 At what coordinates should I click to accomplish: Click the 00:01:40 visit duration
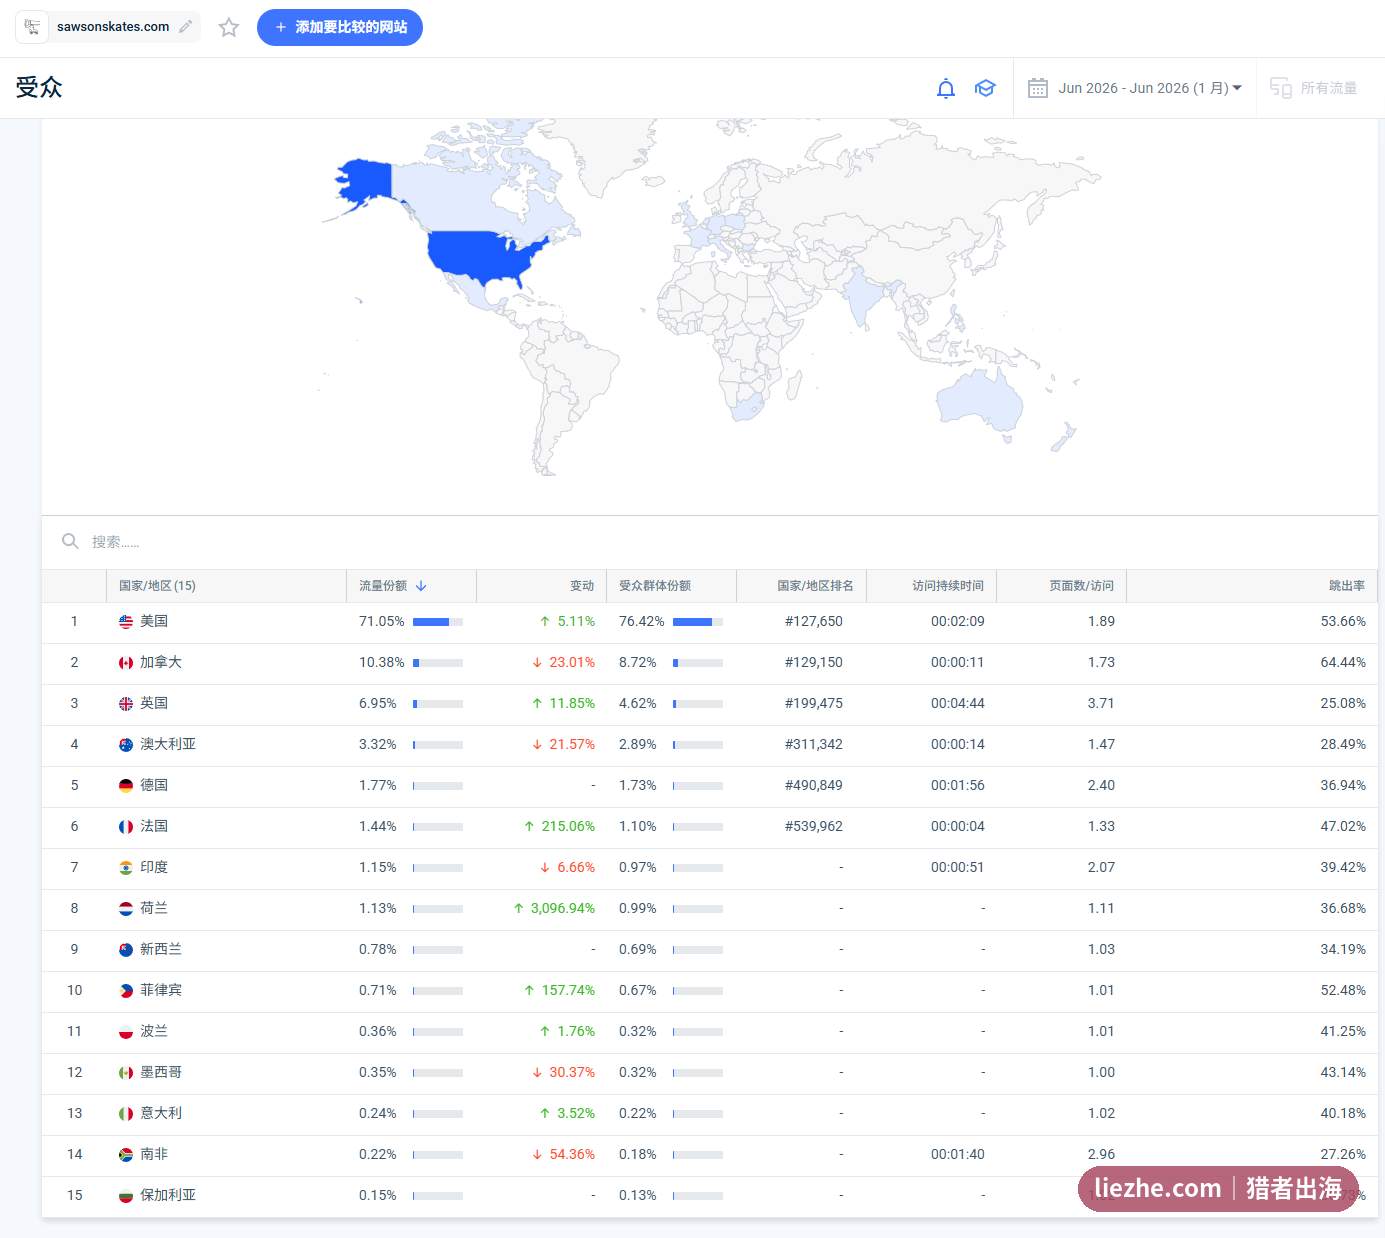pyautogui.click(x=958, y=1154)
